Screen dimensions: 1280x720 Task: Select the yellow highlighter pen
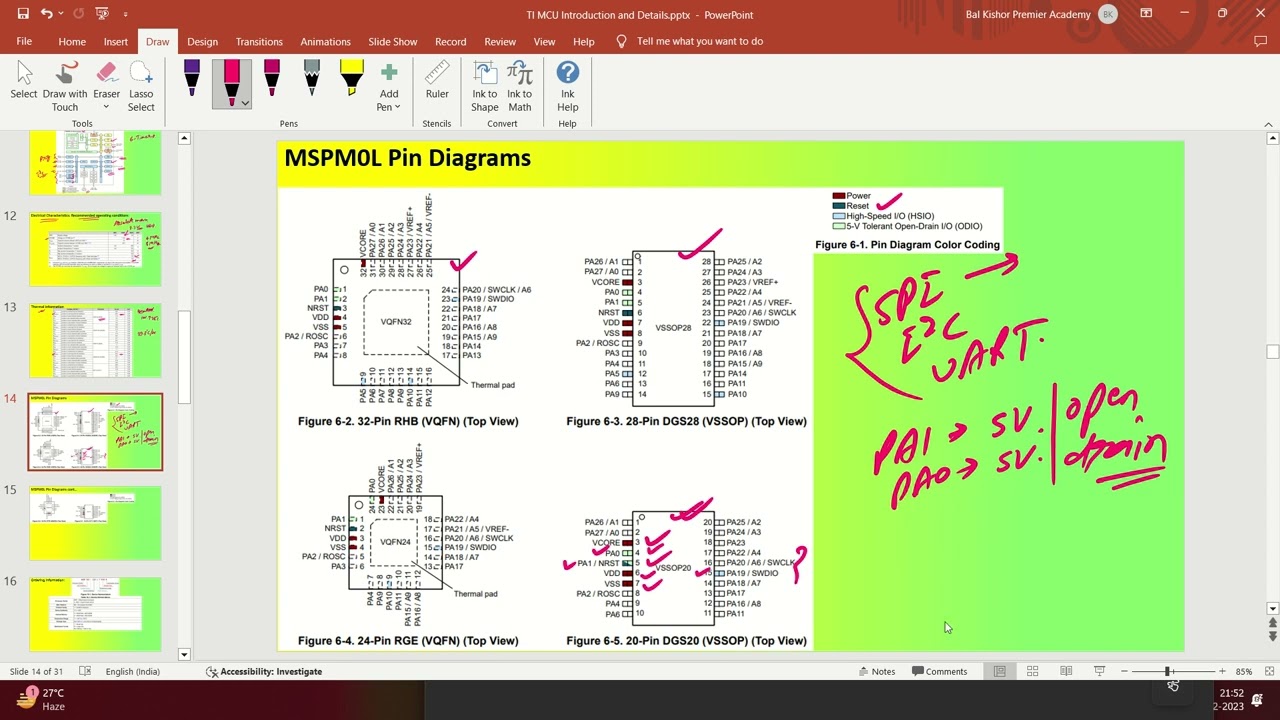pos(352,79)
